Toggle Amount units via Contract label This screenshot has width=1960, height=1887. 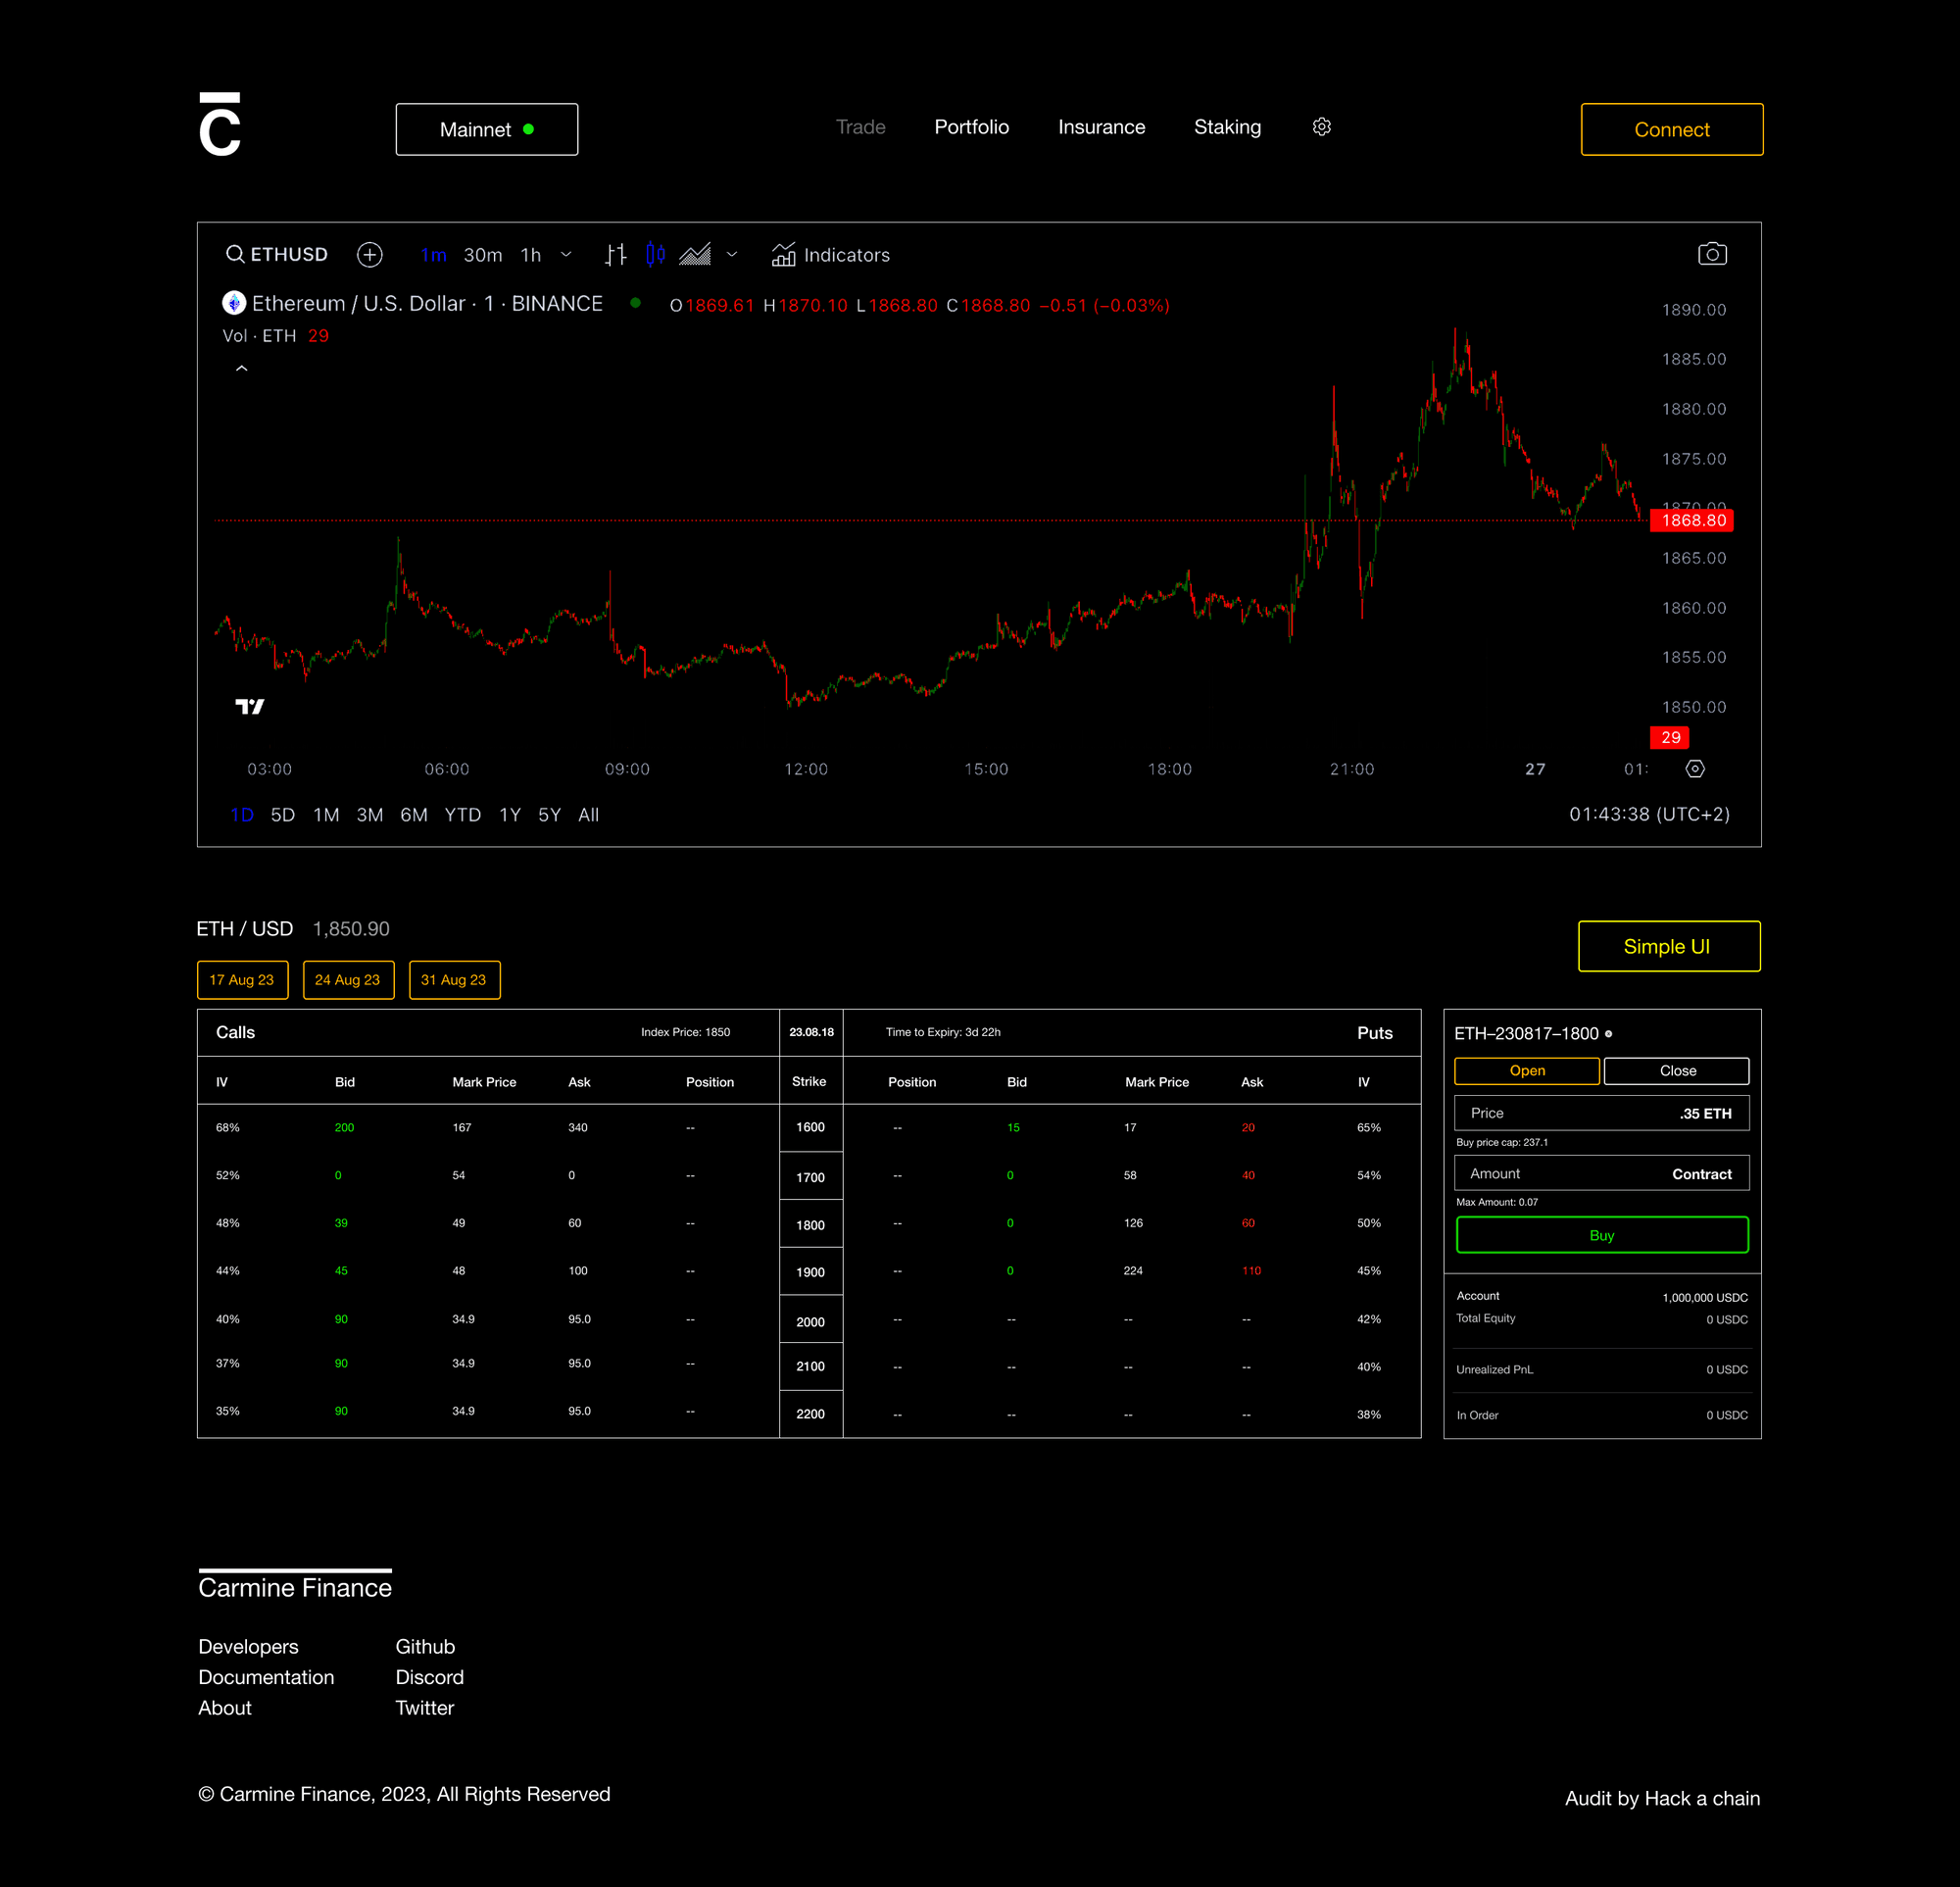(1701, 1174)
